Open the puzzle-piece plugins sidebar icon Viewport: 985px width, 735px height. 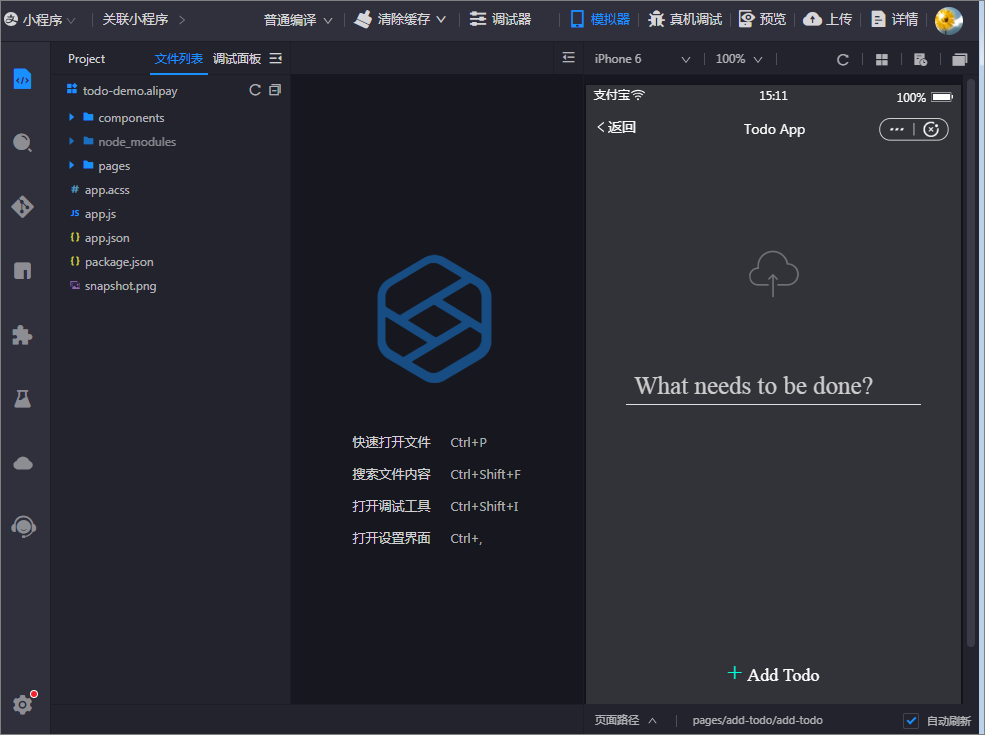click(x=23, y=335)
